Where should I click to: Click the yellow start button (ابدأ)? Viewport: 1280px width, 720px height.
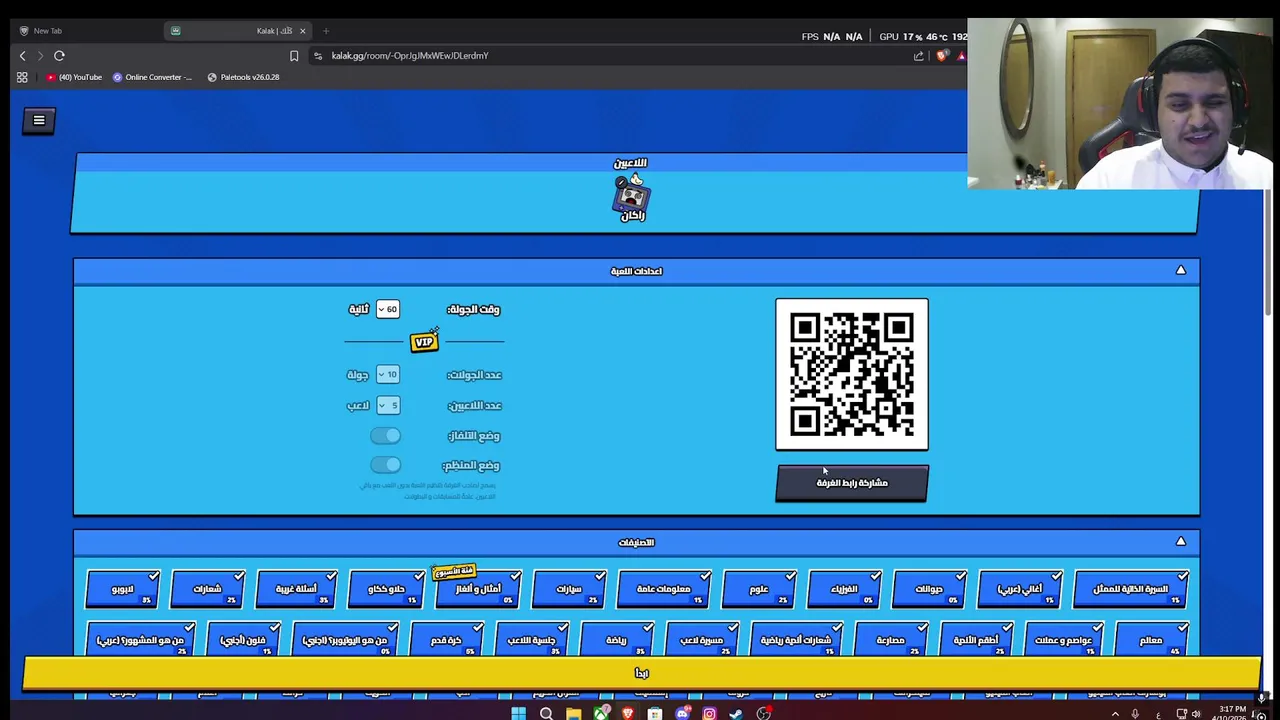(x=641, y=673)
